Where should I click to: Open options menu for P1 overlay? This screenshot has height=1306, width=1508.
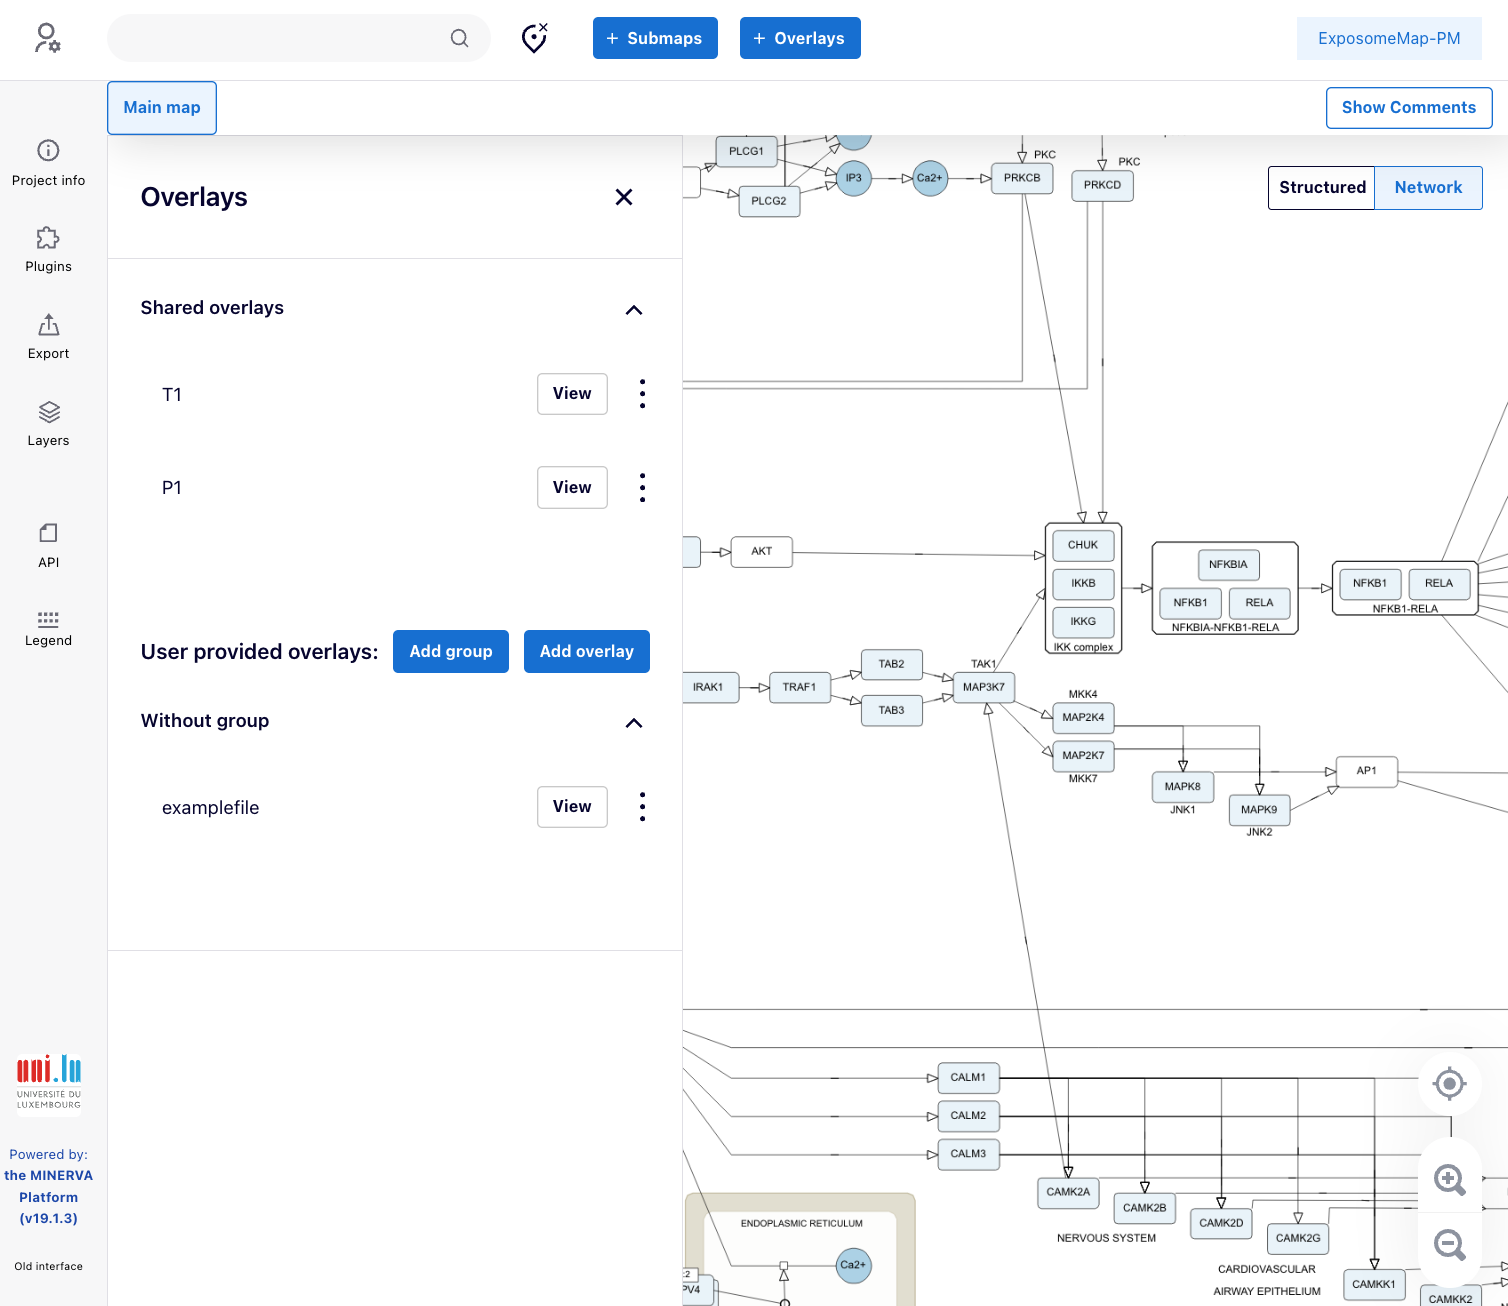642,488
